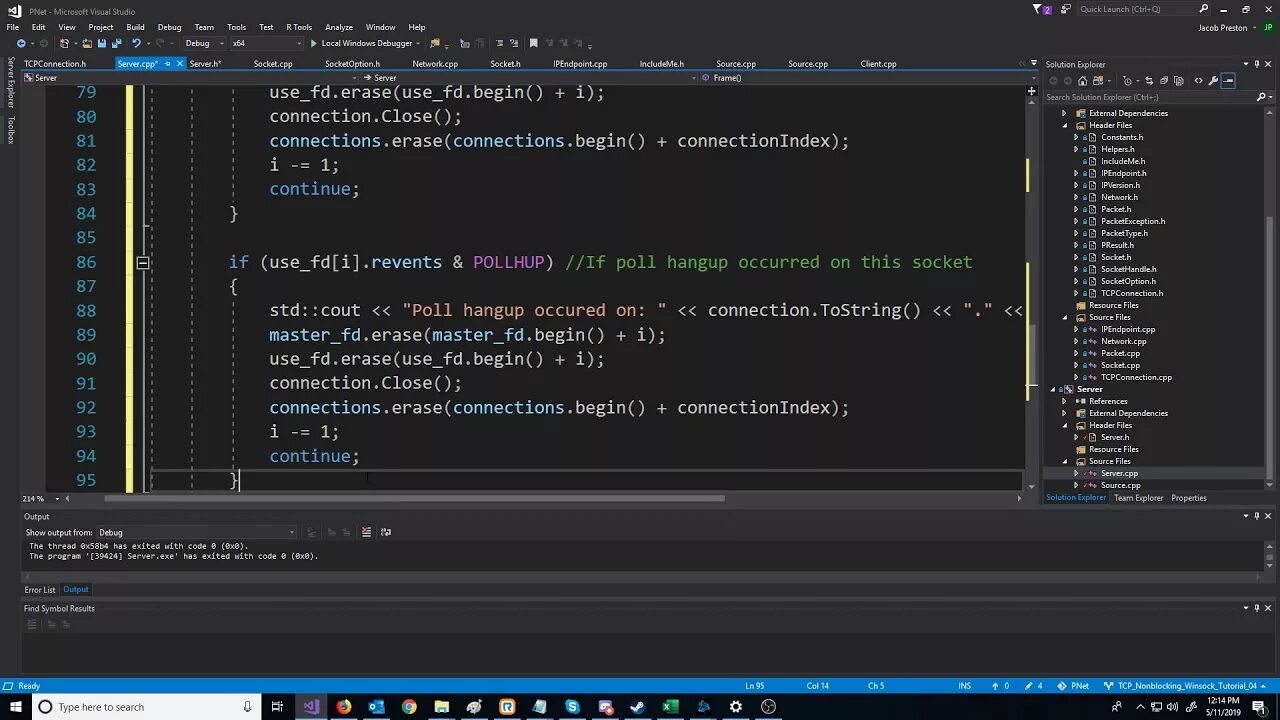
Task: Click Sync with Active Document icon
Action: click(1149, 81)
